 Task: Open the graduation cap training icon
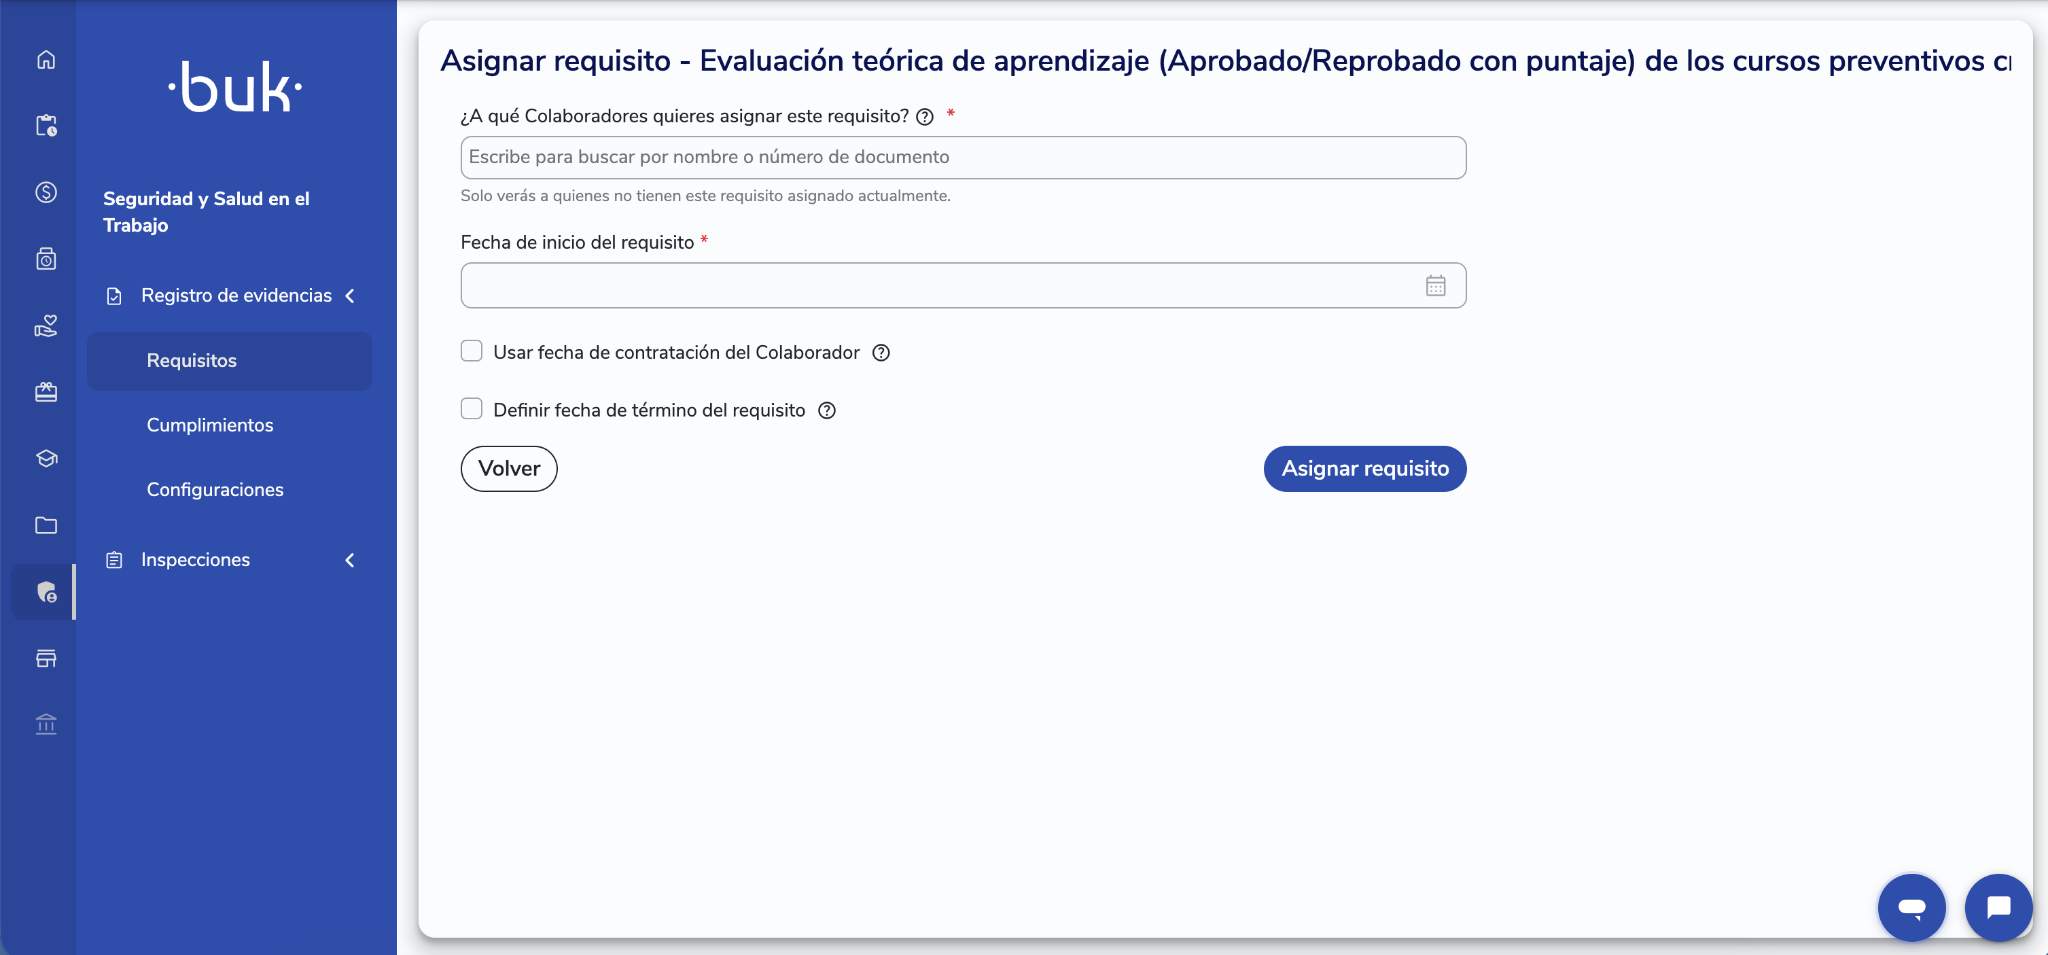(x=46, y=458)
